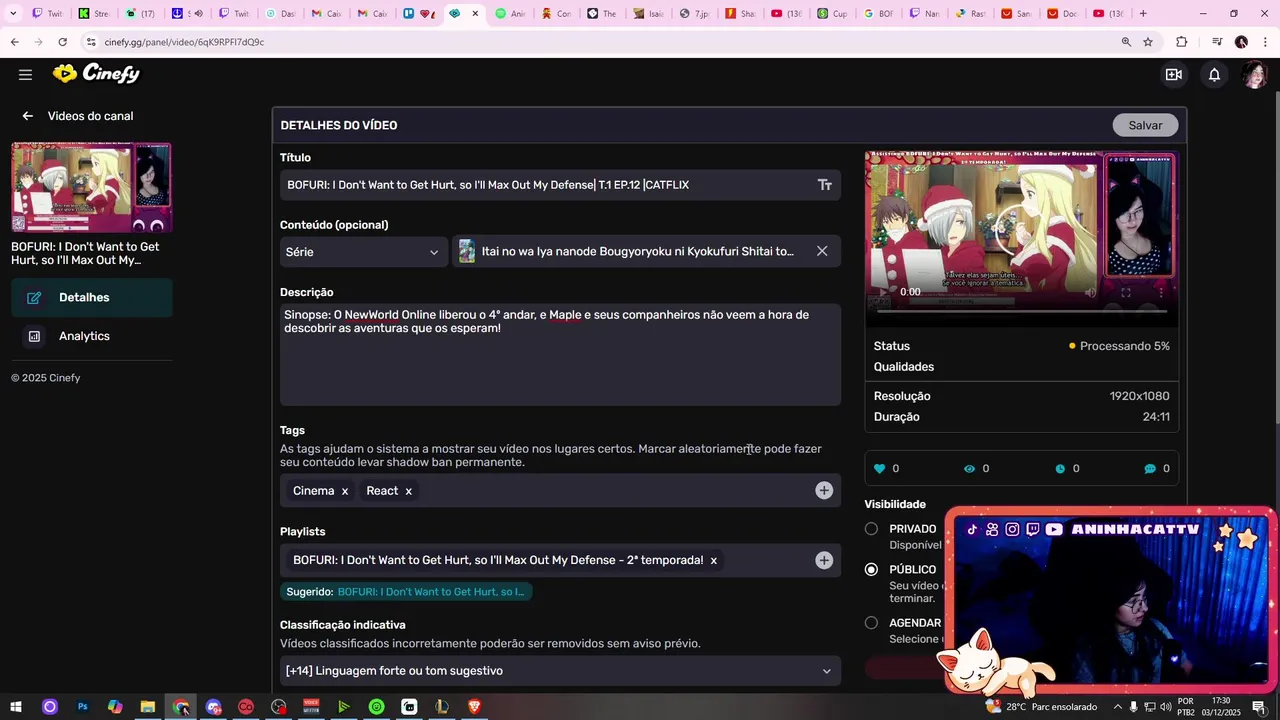The image size is (1280, 720).
Task: Click the 24:11 duration value
Action: tap(1156, 417)
